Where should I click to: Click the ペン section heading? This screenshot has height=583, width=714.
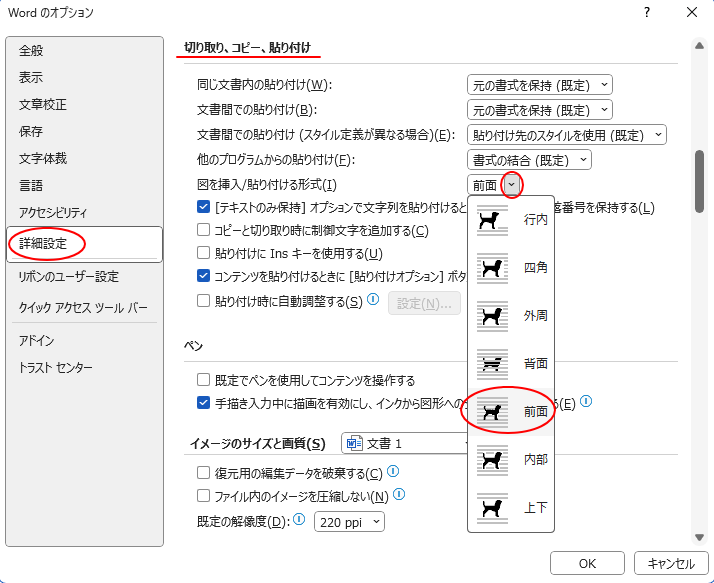194,346
